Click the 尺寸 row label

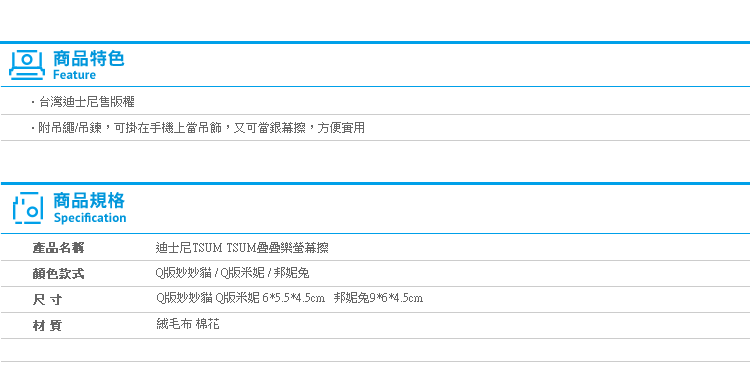point(47,300)
